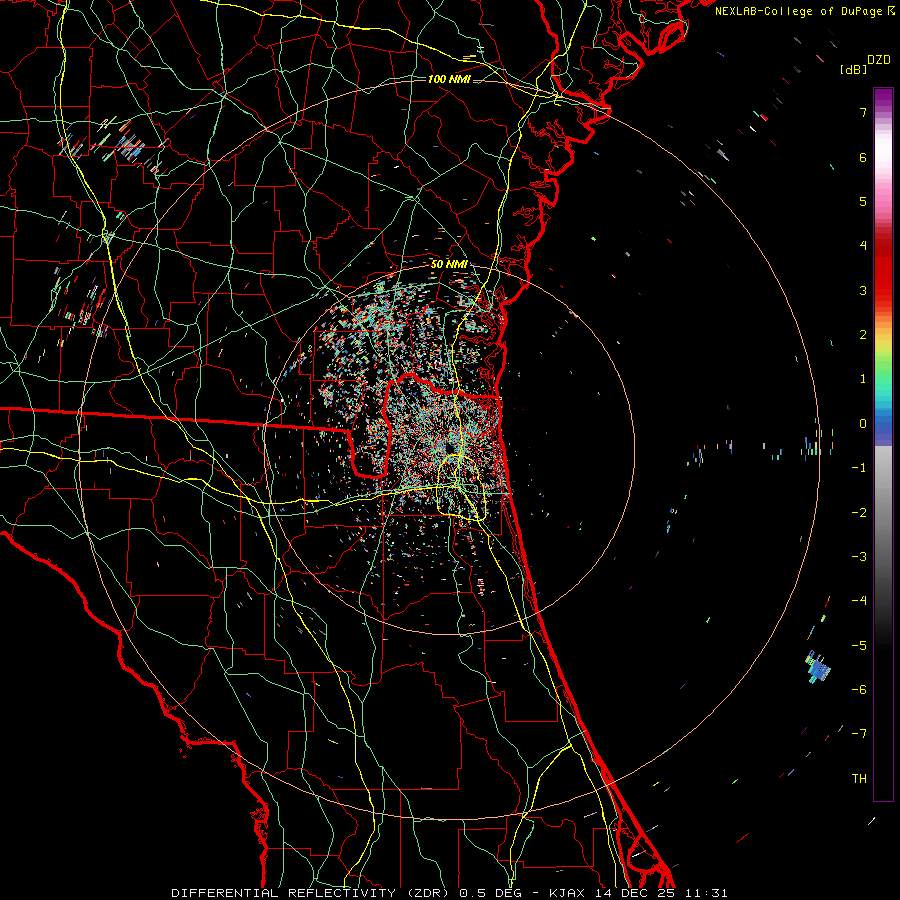900x900 pixels.
Task: Click the -3 value on color scale
Action: click(x=859, y=557)
